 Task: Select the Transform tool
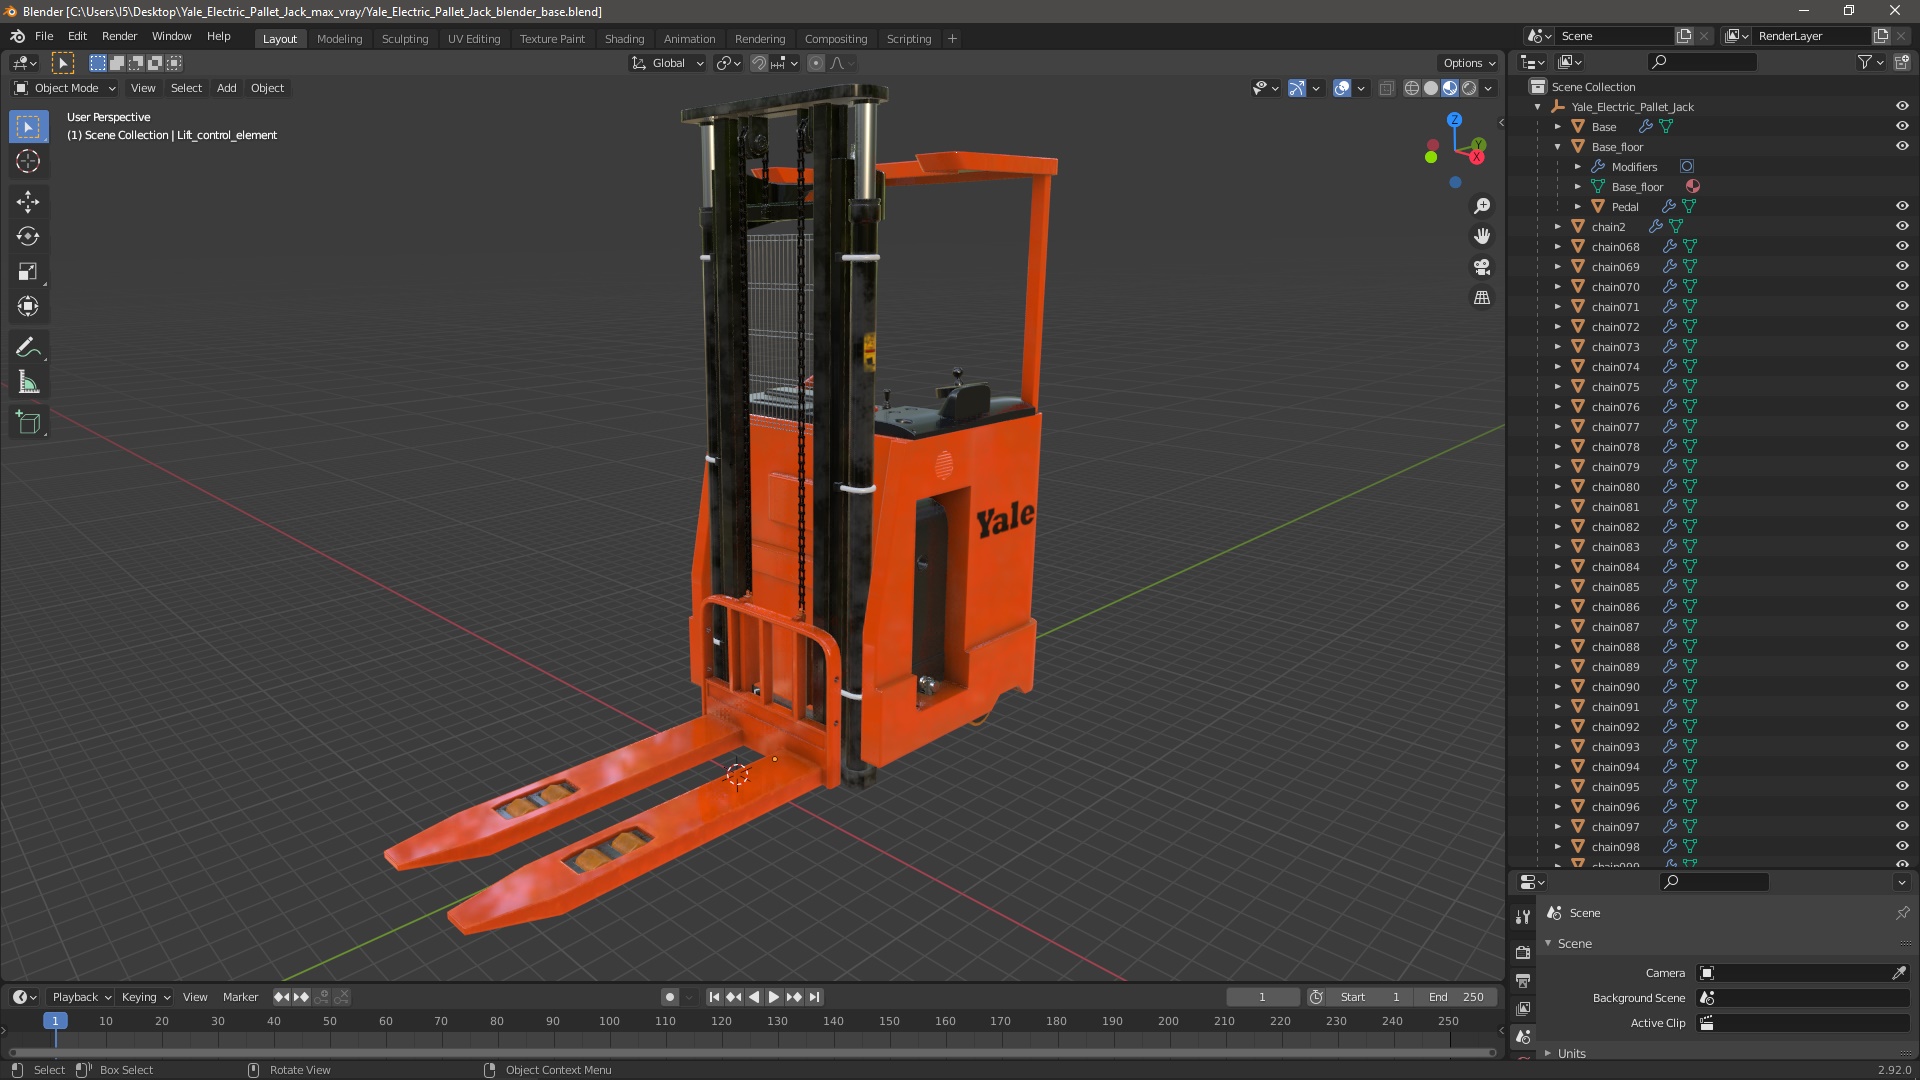[x=28, y=307]
